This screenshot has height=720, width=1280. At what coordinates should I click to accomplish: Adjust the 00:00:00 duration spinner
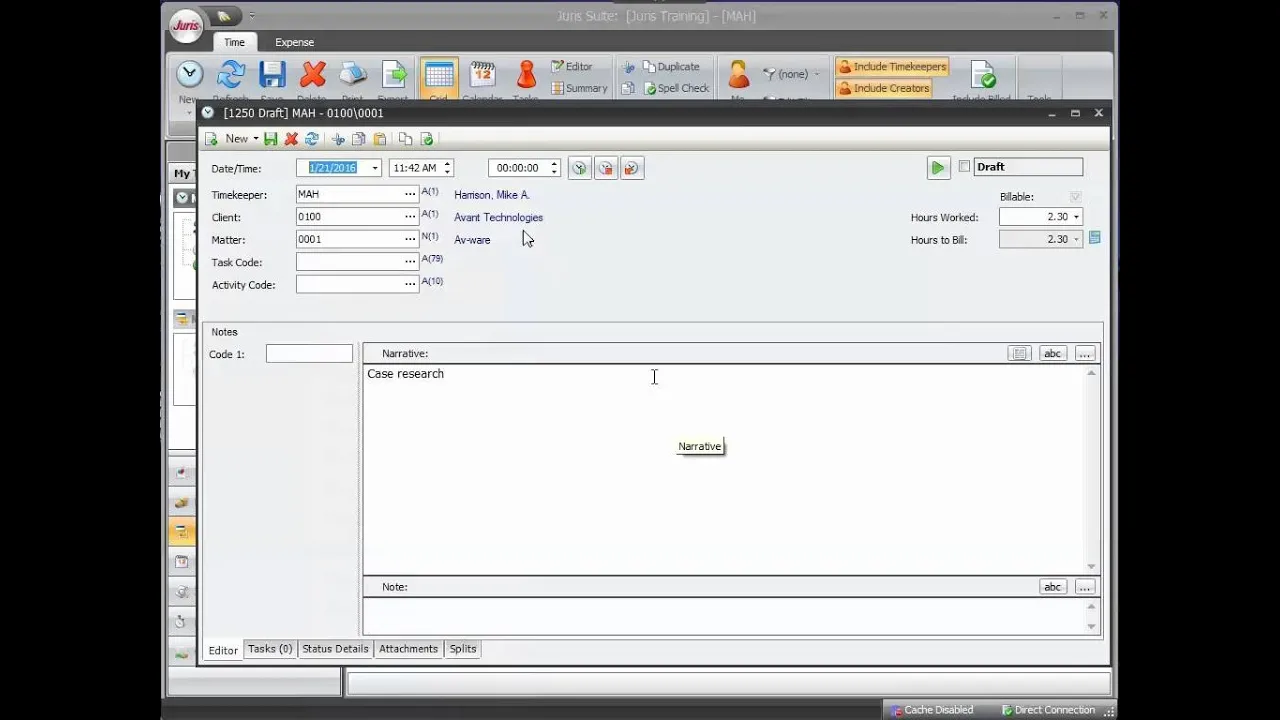pos(554,168)
